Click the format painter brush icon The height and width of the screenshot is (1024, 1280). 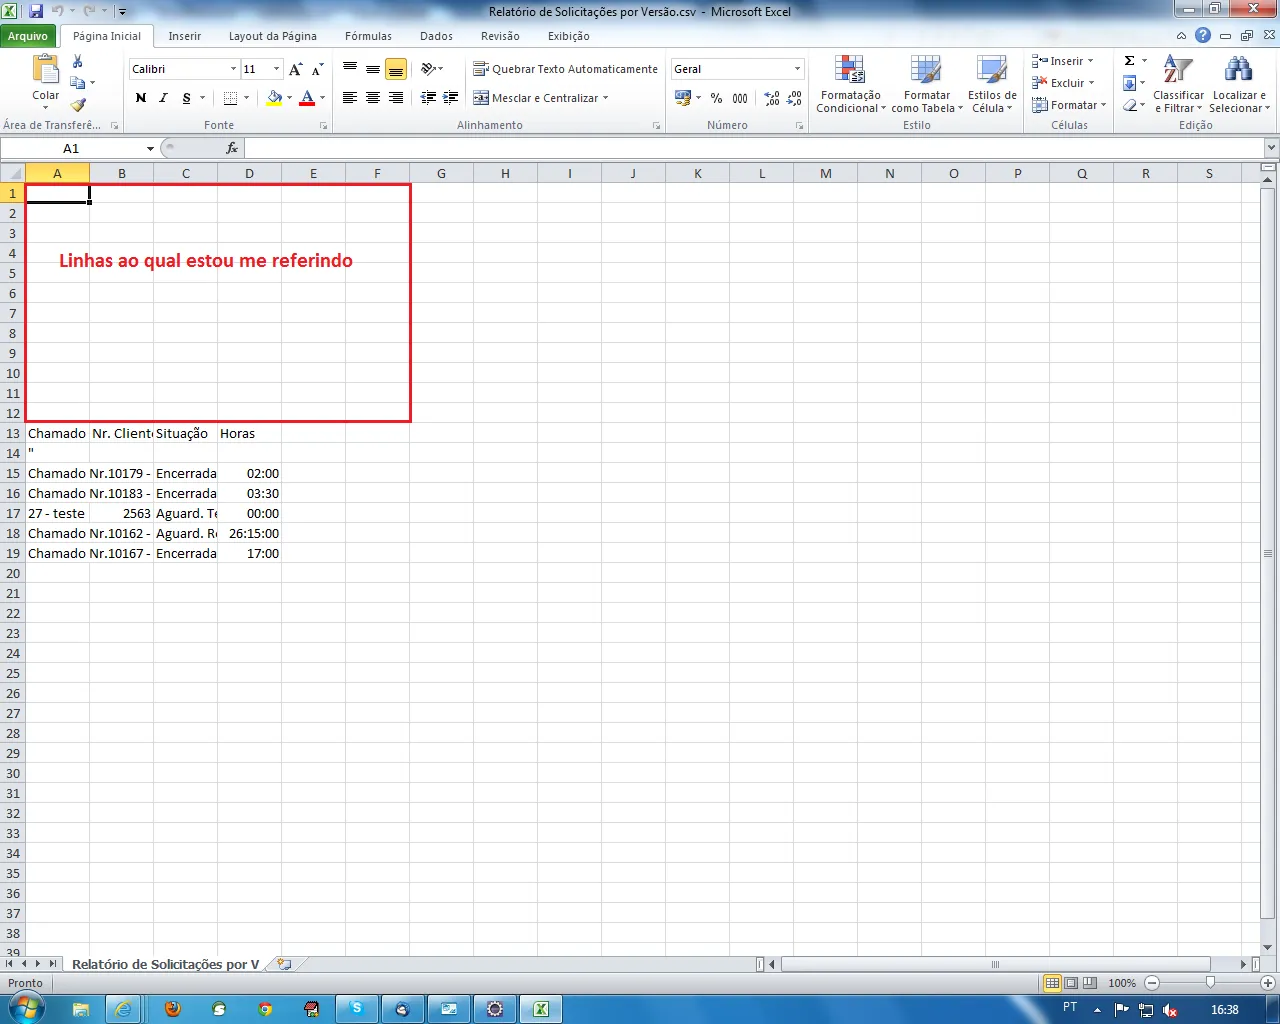click(78, 105)
